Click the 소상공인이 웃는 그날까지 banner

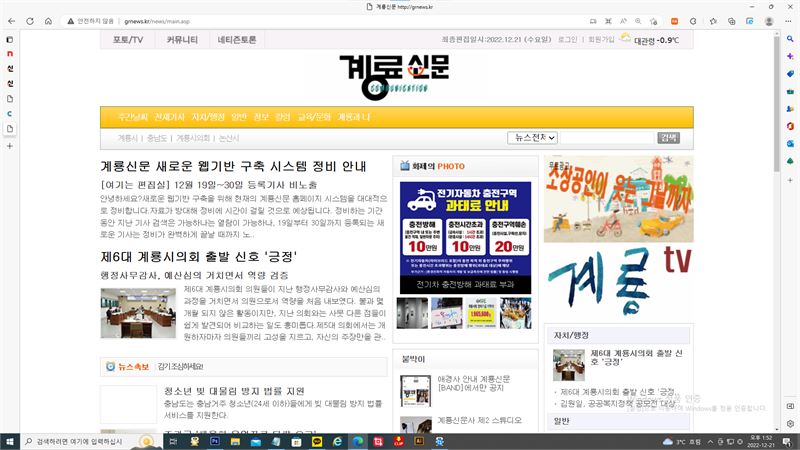[618, 199]
